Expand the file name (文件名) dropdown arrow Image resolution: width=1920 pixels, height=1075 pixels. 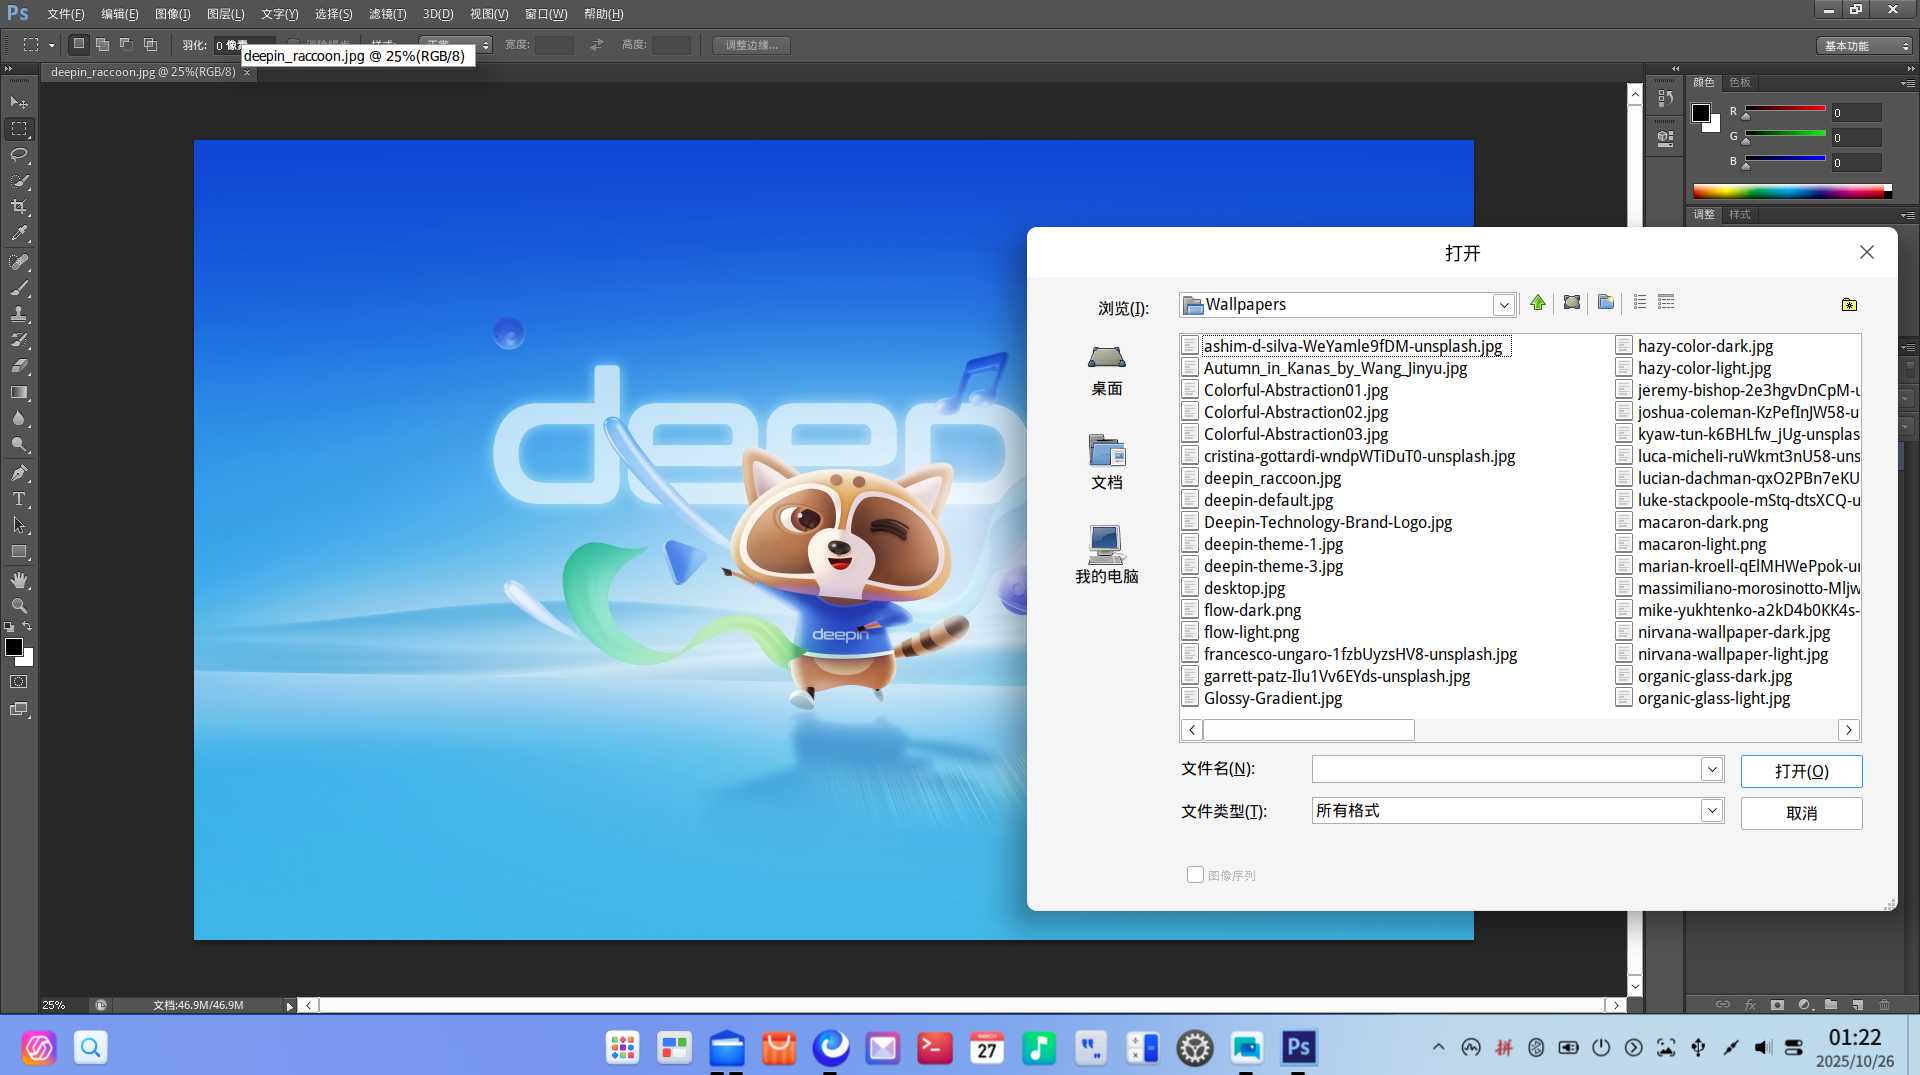tap(1712, 769)
